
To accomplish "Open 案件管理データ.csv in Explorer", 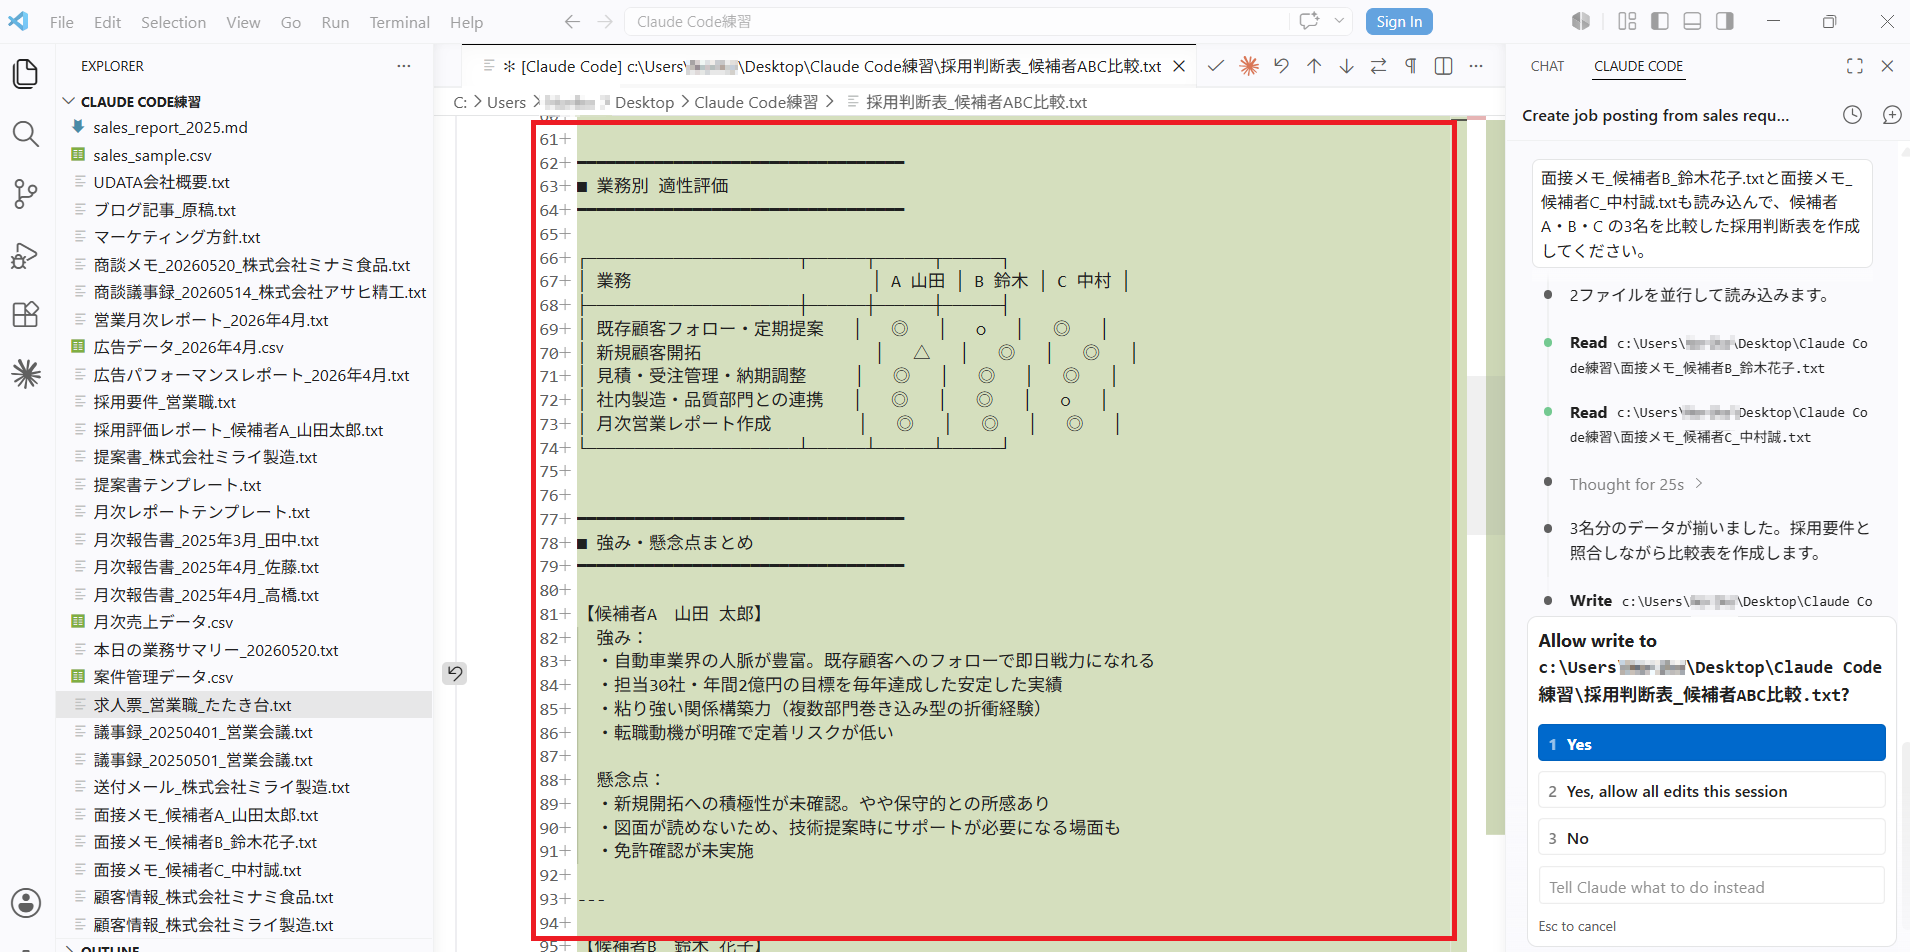I will tap(163, 677).
